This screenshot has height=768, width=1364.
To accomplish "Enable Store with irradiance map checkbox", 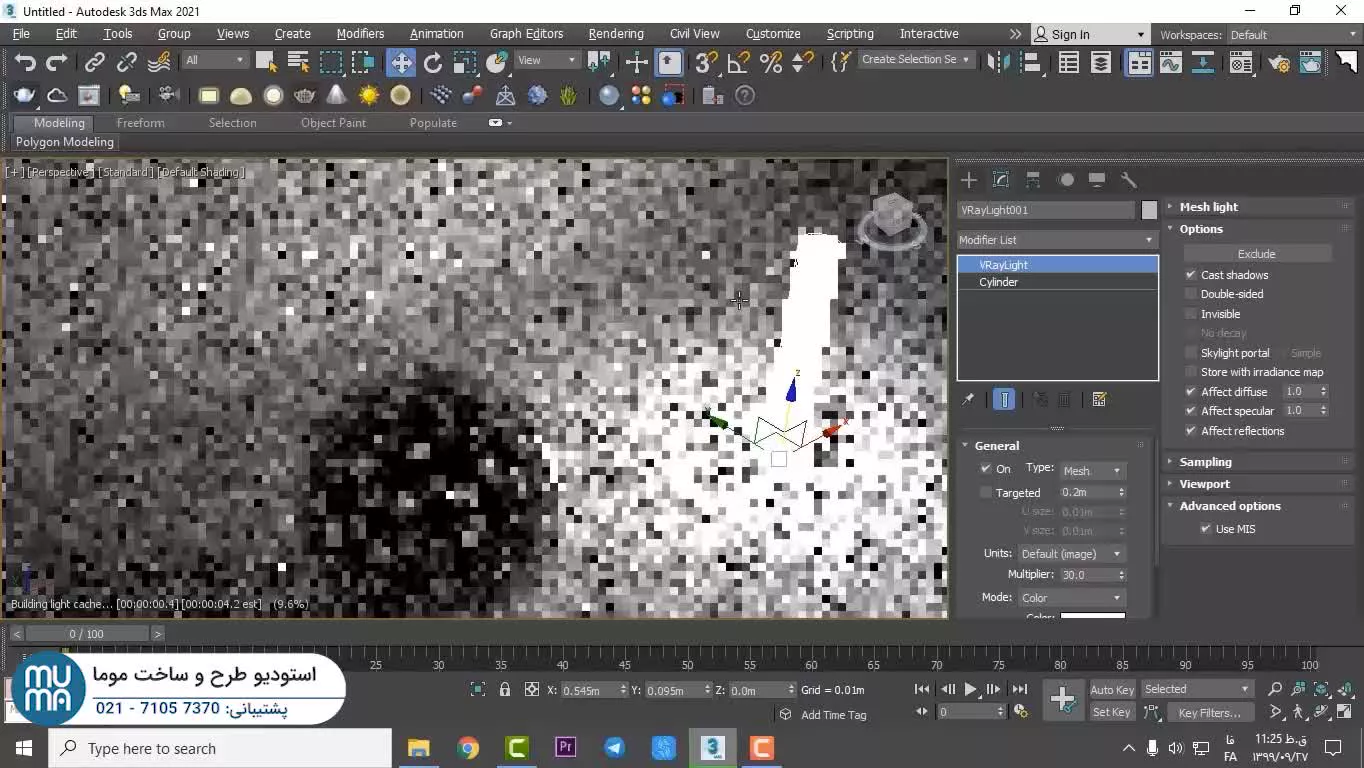I will click(x=1191, y=372).
